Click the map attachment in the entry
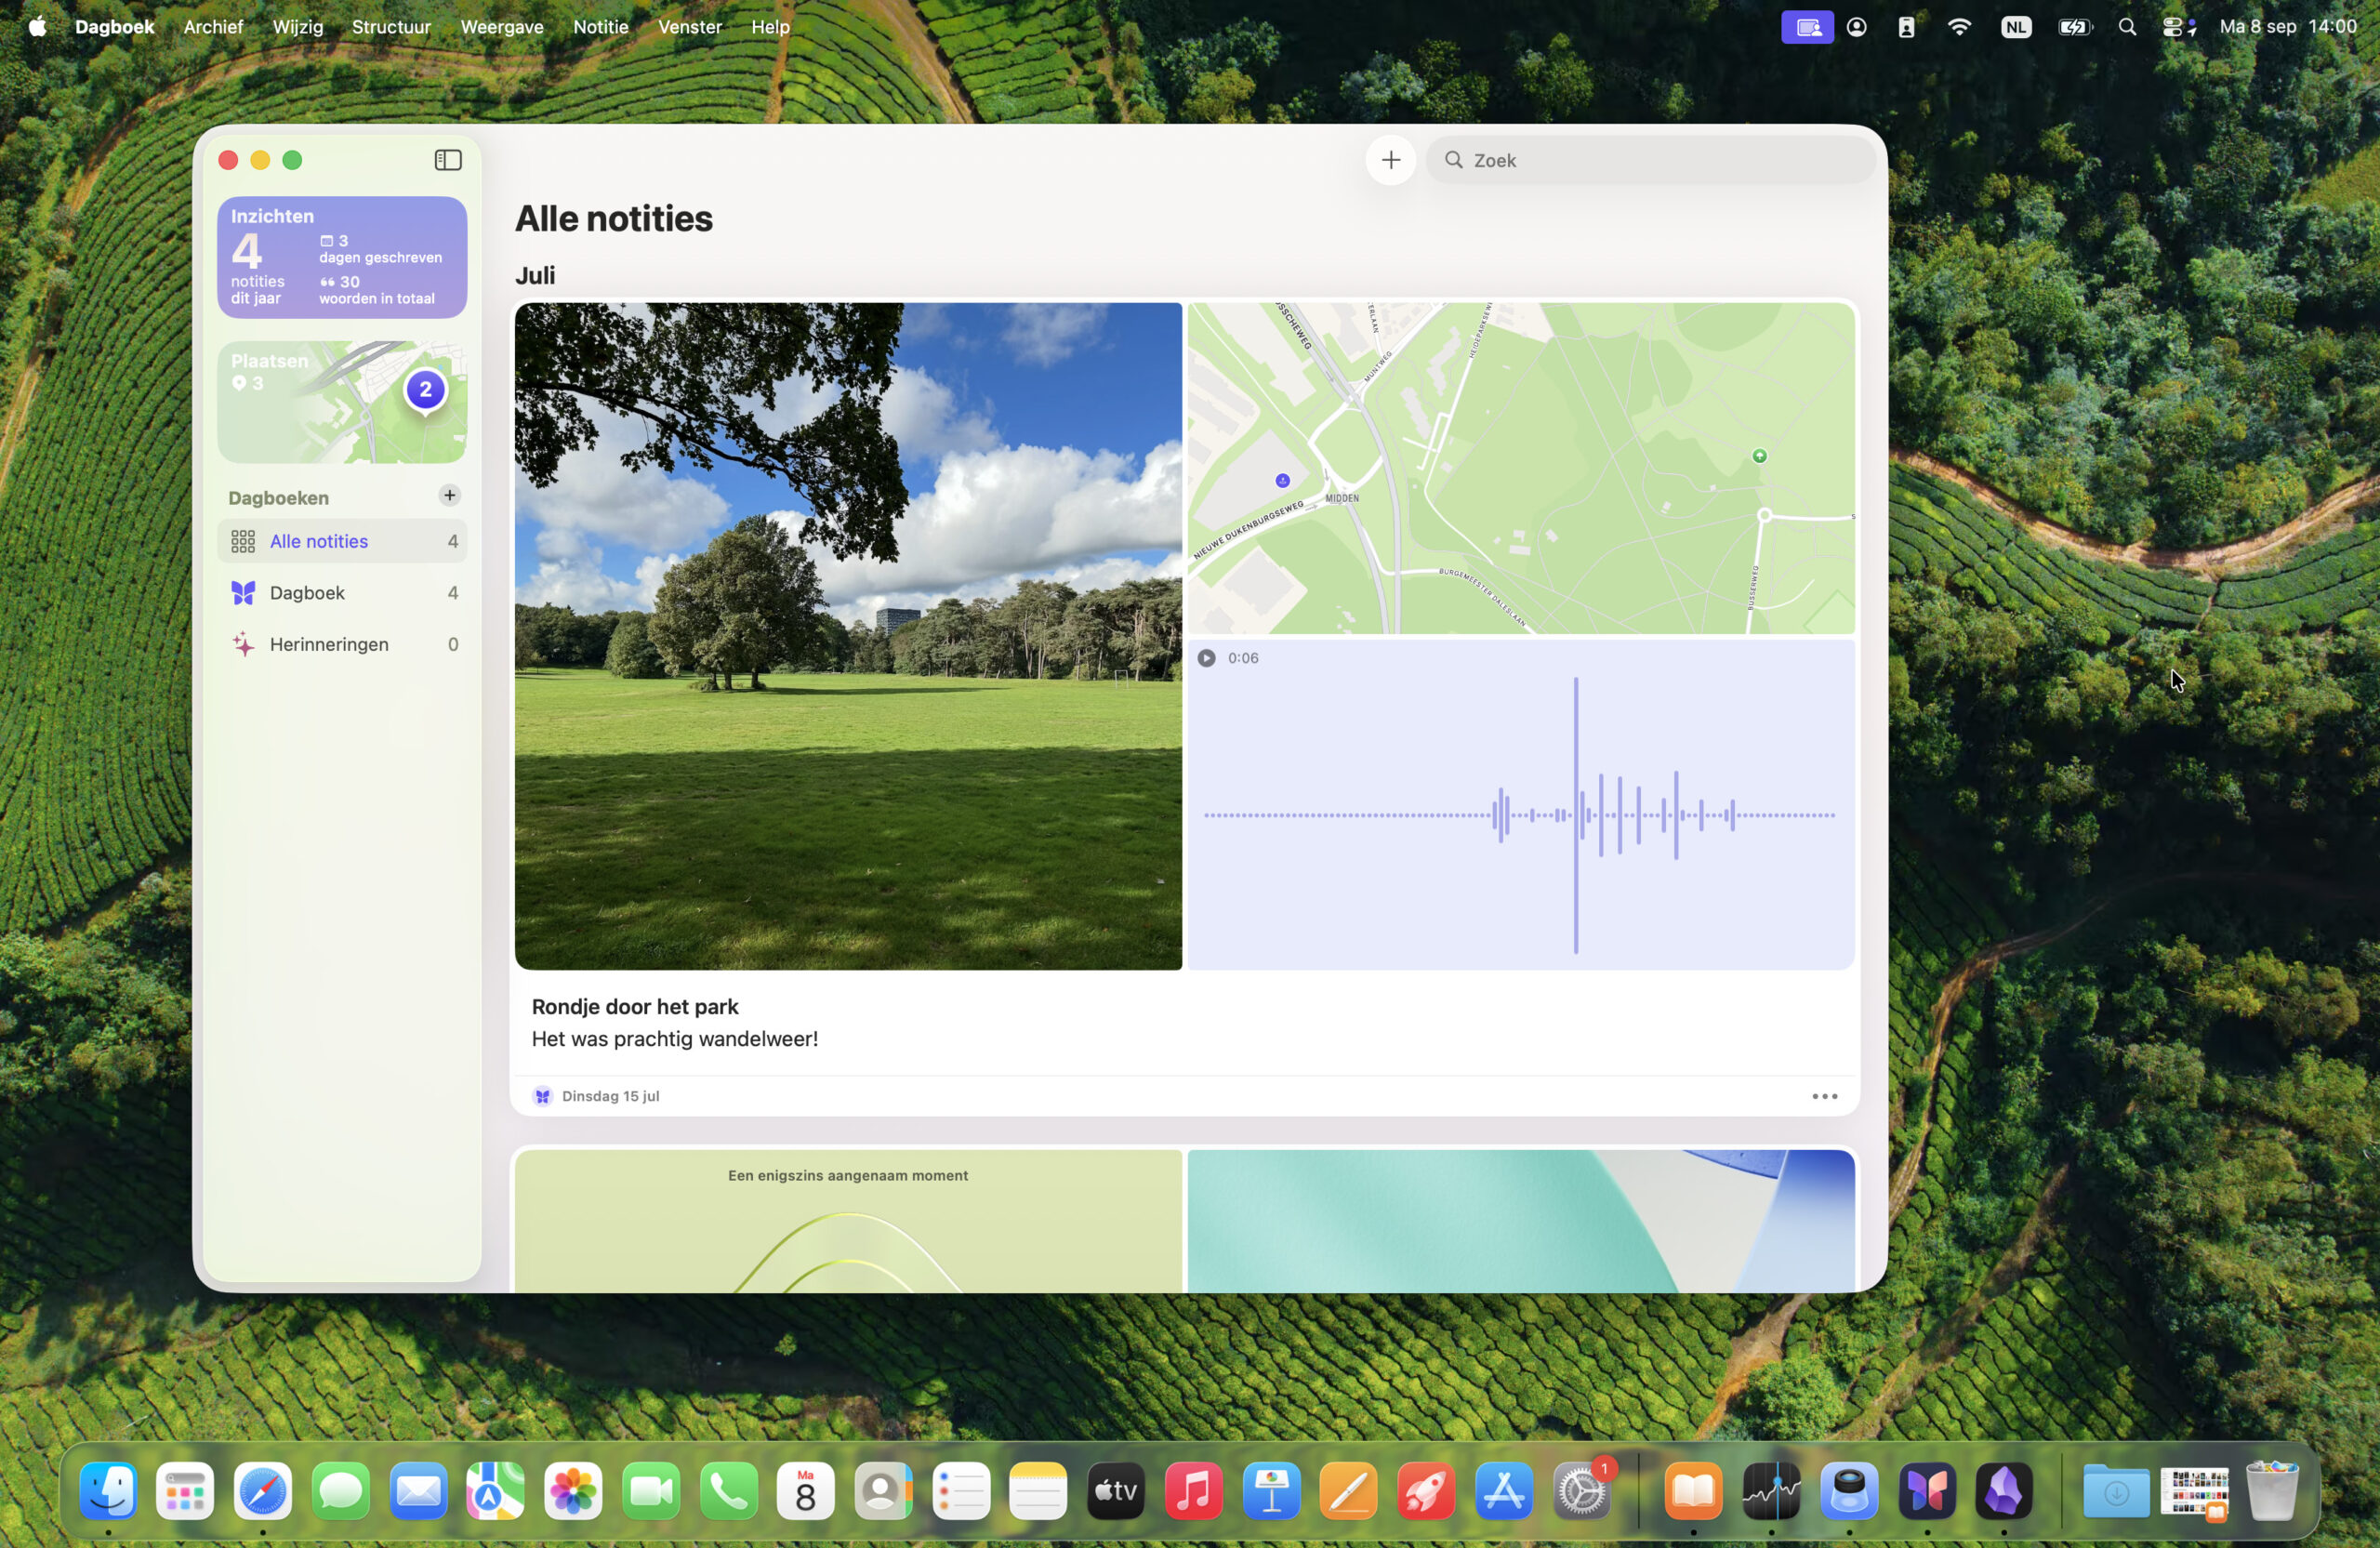2380x1548 pixels. pos(1520,468)
